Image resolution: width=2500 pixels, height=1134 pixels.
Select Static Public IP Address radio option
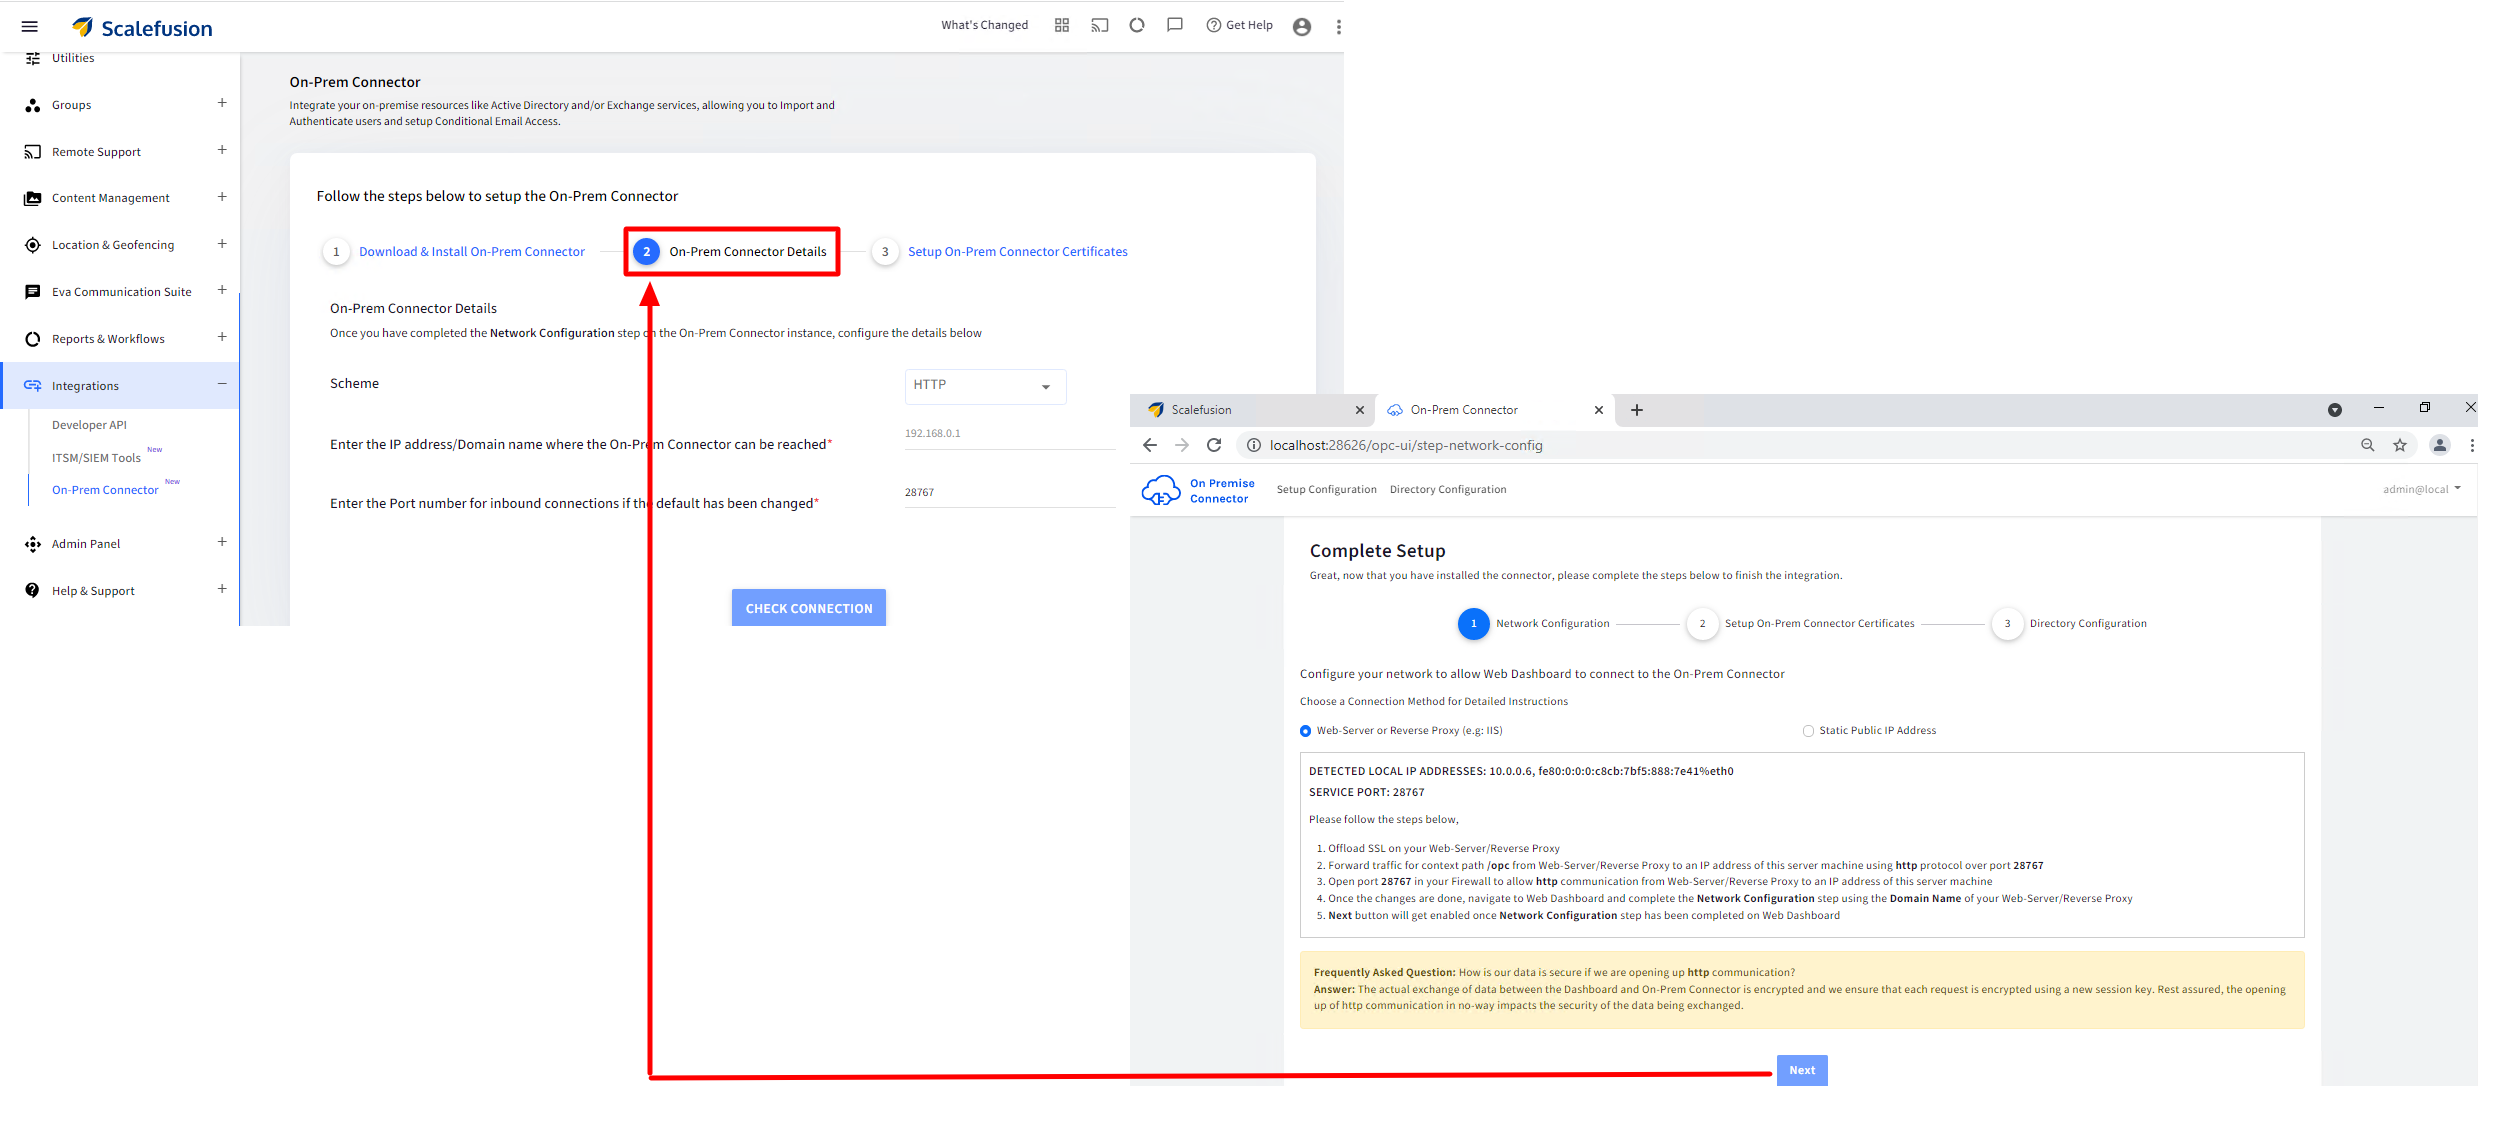click(x=1808, y=731)
